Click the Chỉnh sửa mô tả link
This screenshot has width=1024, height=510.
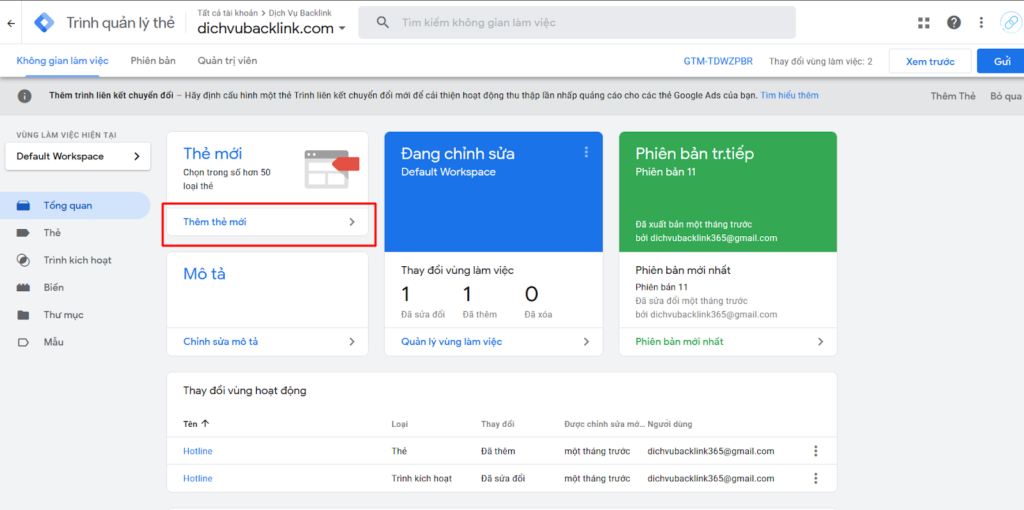pos(221,342)
